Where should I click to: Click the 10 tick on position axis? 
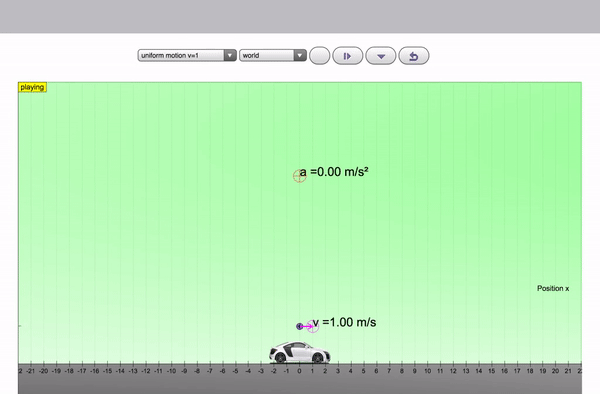coord(427,371)
